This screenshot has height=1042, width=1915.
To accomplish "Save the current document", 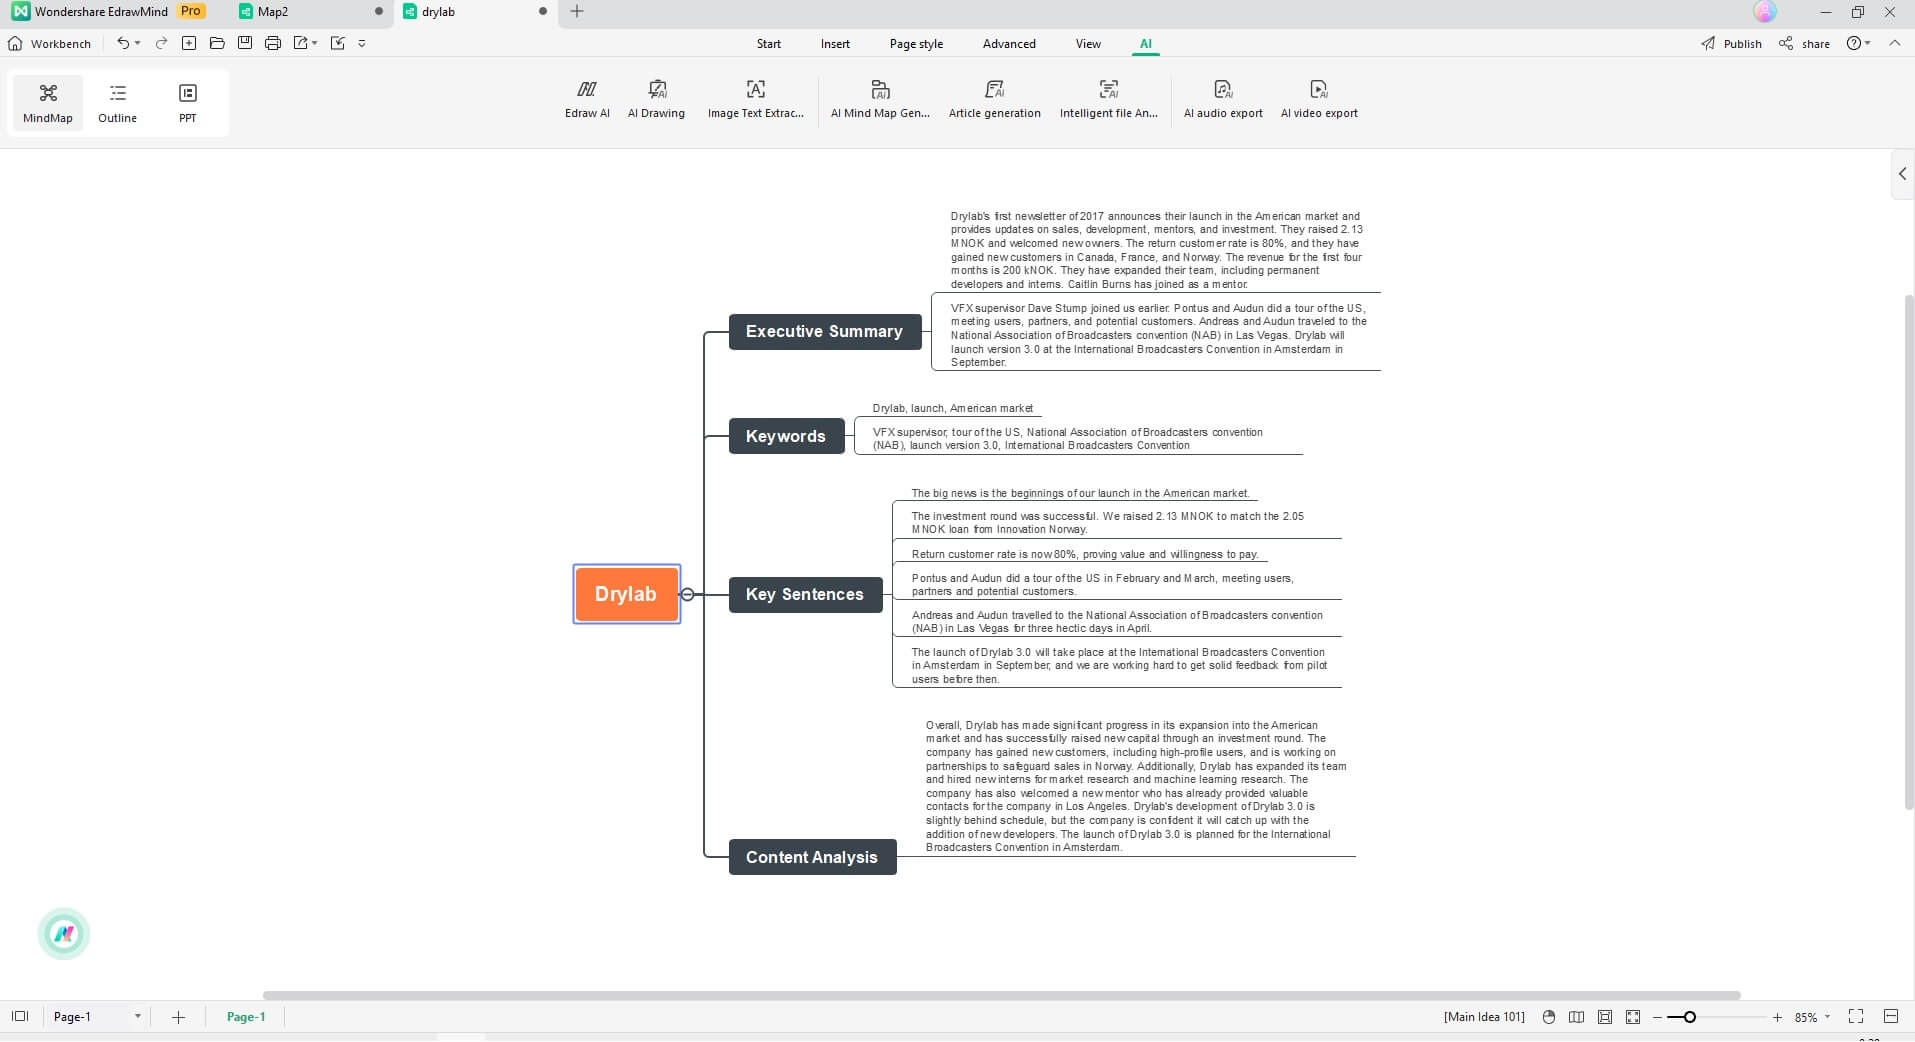I will coord(245,43).
